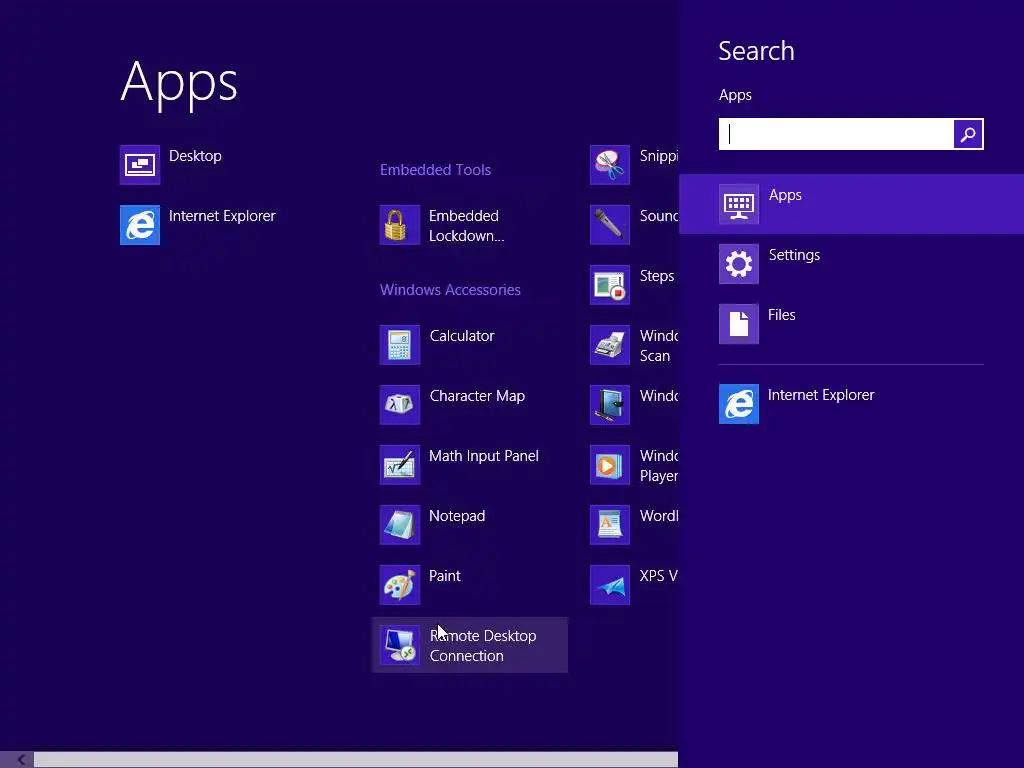
Task: Open the Desktop tile icon
Action: 140,165
